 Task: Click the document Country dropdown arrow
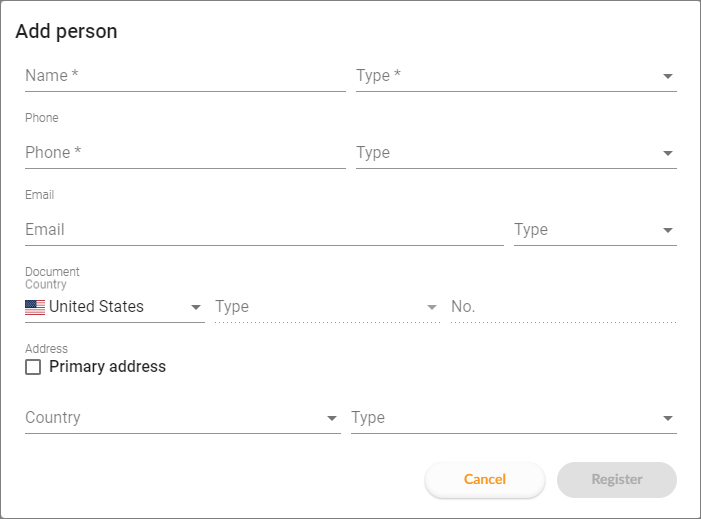tap(195, 307)
